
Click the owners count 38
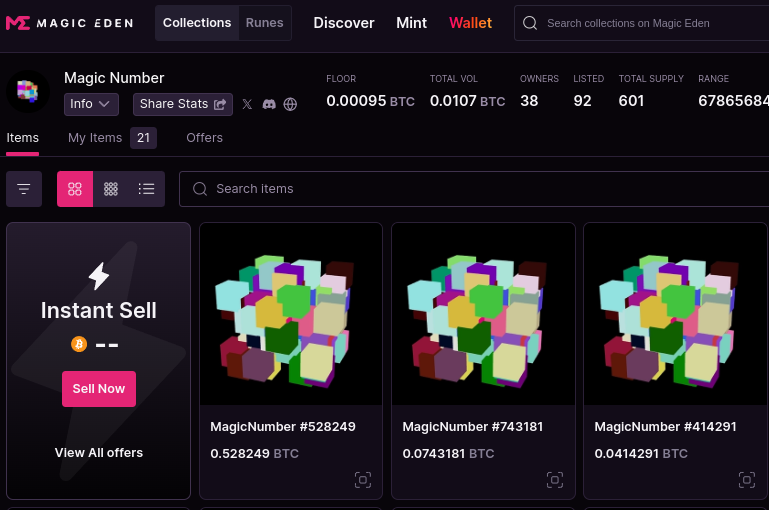click(529, 101)
